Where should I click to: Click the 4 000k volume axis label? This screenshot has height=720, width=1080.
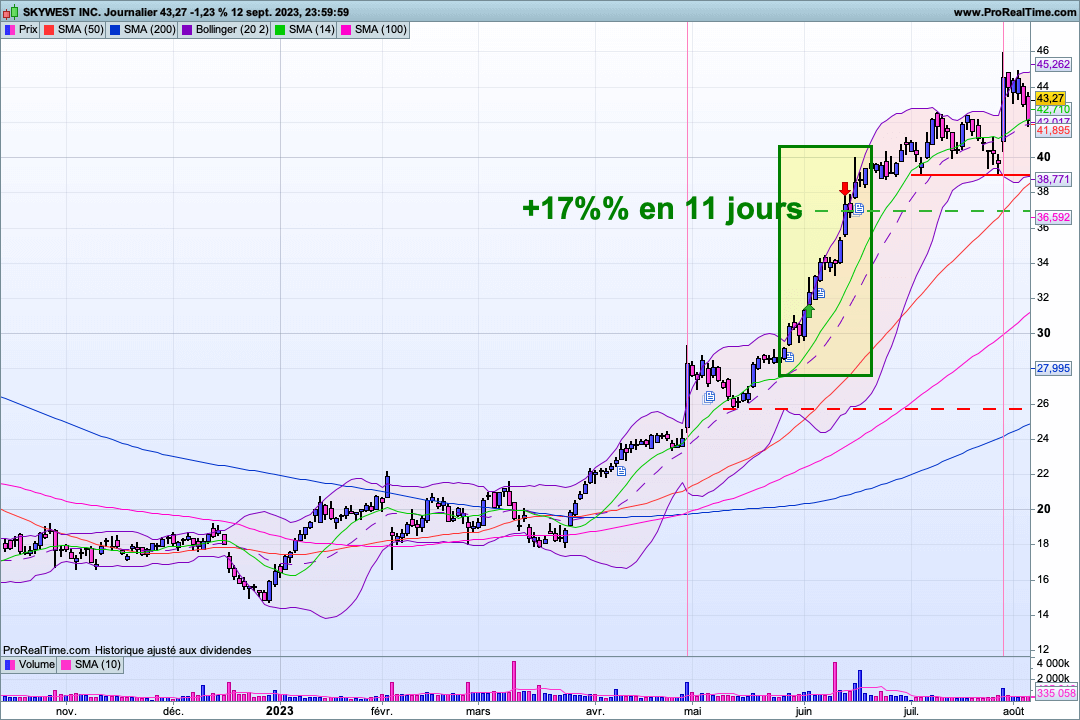tap(1053, 664)
